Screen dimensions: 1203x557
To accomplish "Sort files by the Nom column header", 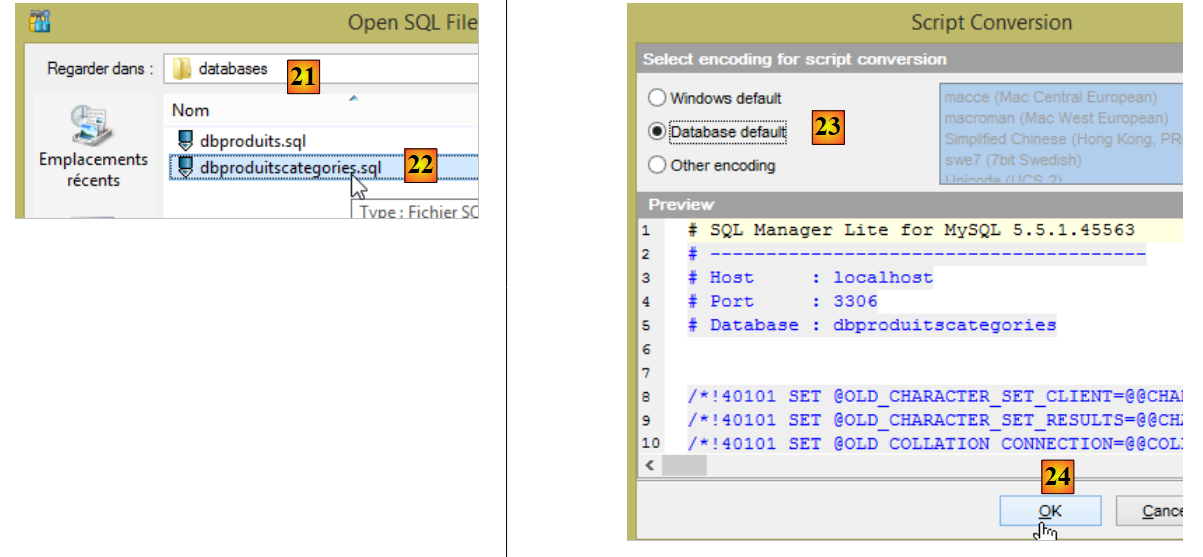I will [x=191, y=110].
